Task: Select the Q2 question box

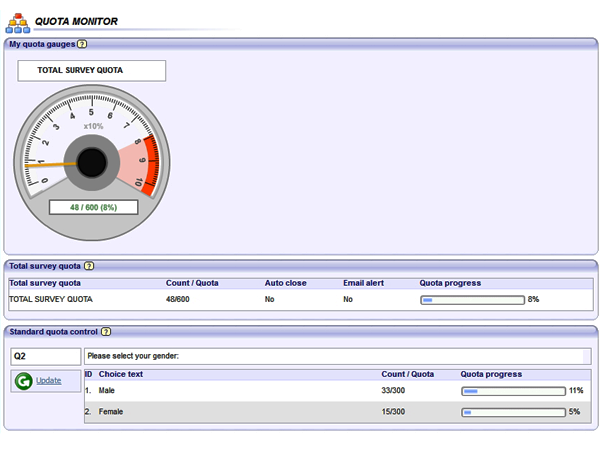Action: pos(45,355)
